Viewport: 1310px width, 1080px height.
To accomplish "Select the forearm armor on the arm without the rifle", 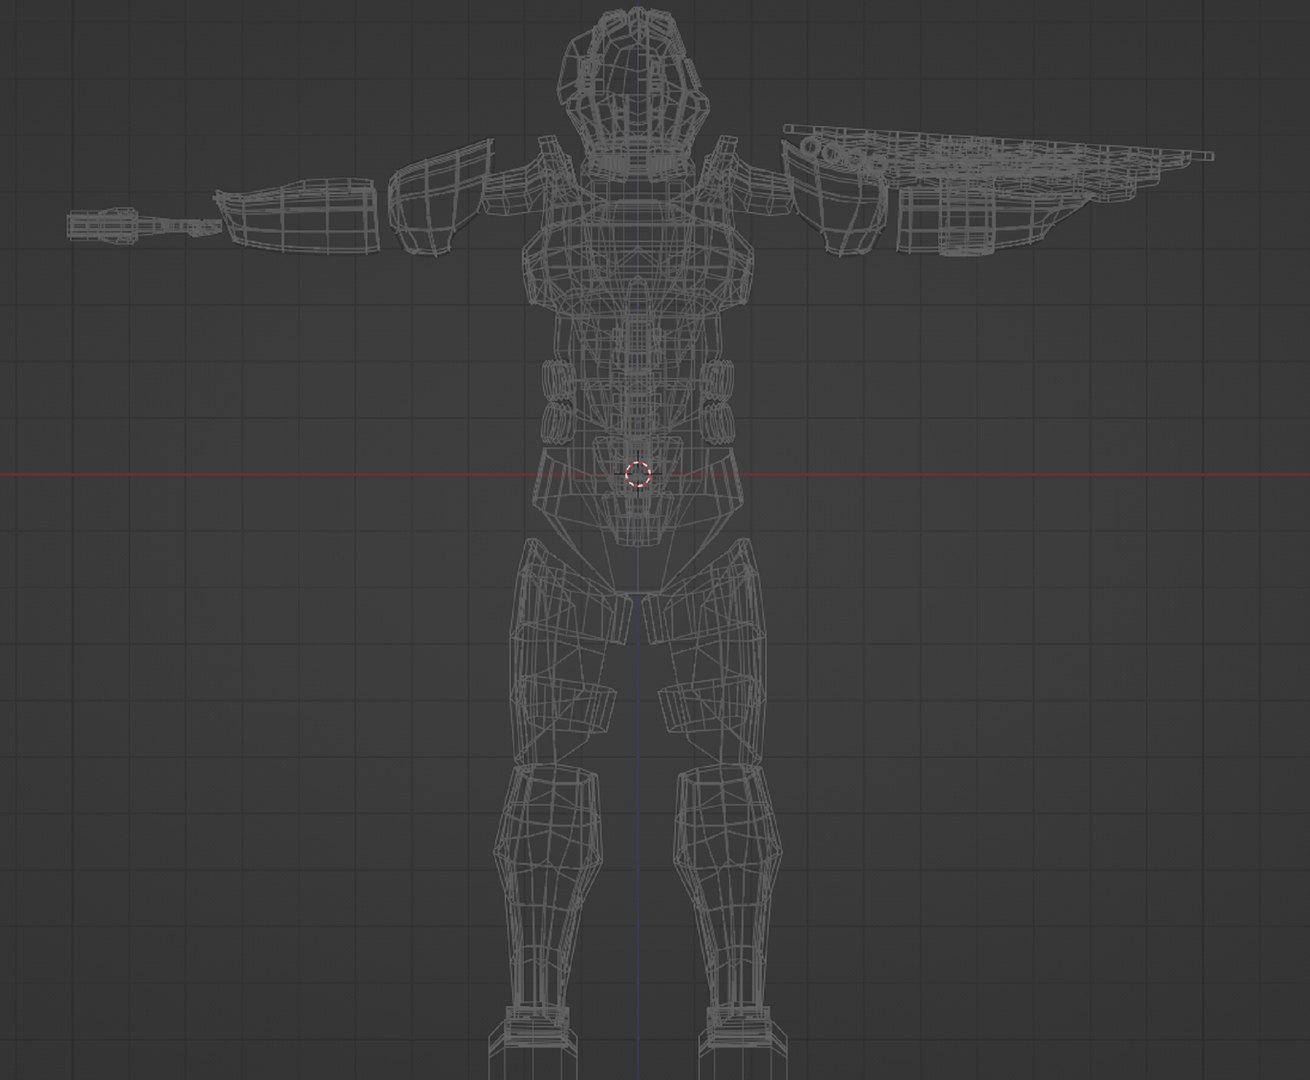I will pyautogui.click(x=297, y=215).
